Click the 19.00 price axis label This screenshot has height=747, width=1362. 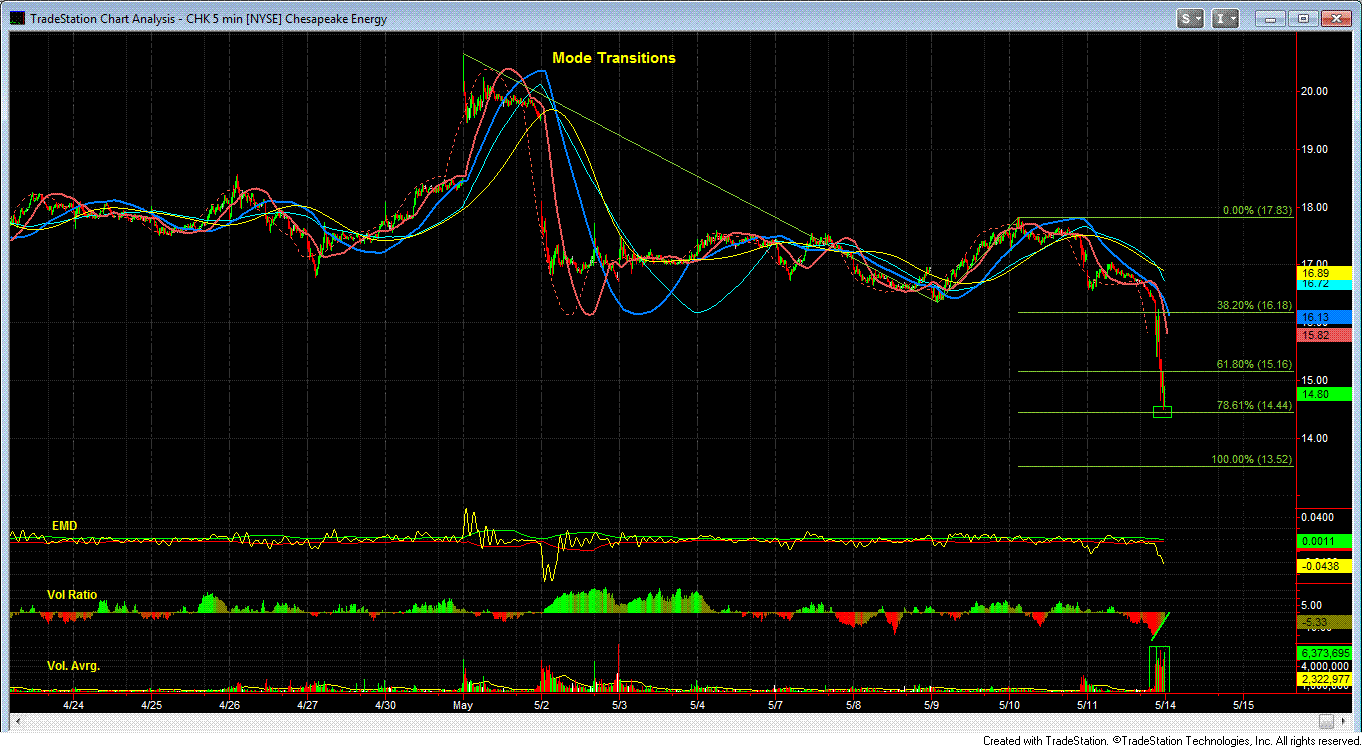1313,149
